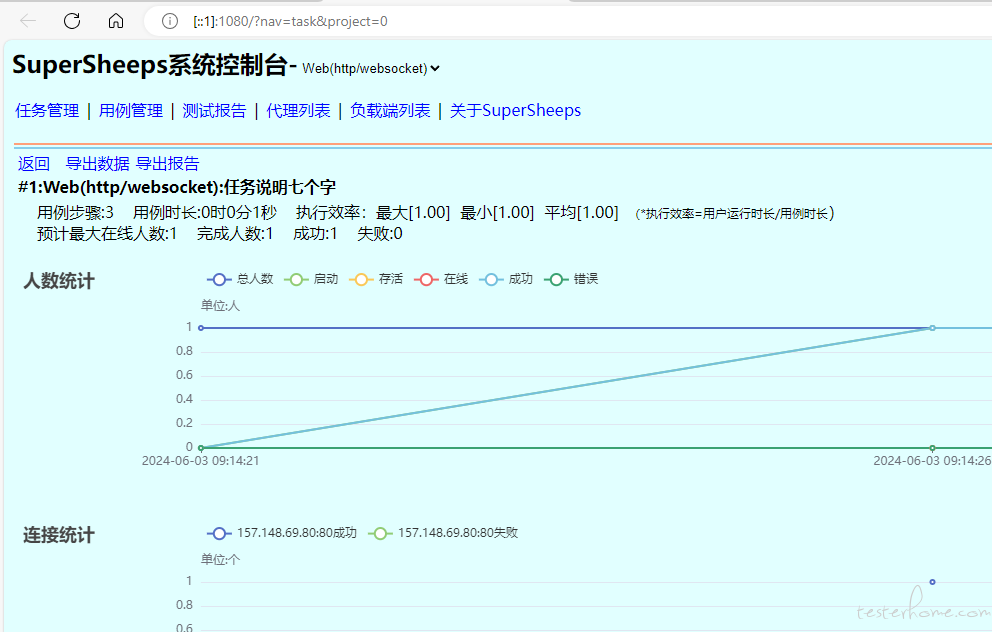Open site information icon in address bar

(x=170, y=21)
